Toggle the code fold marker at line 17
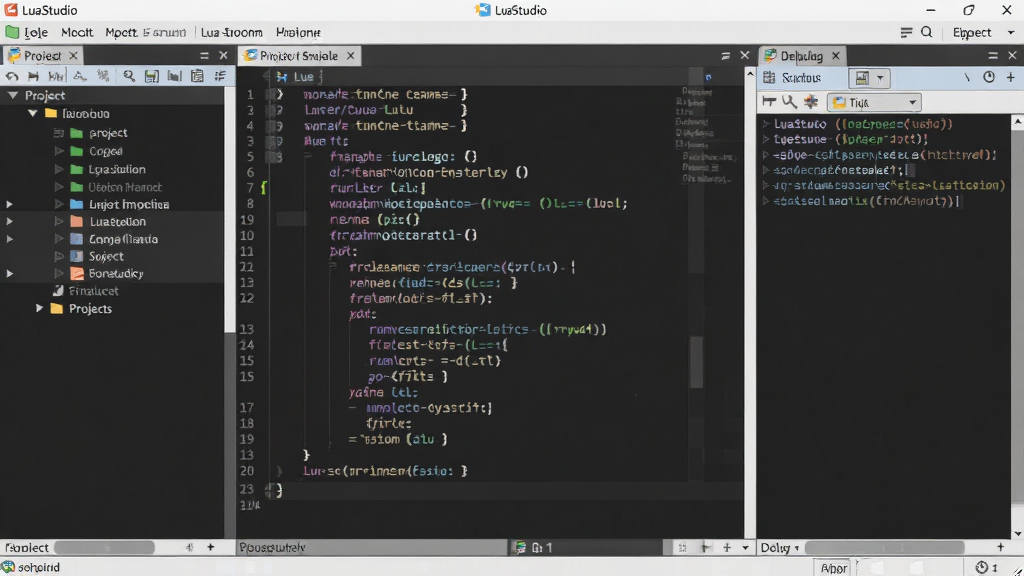Screen dimensions: 1024x576 point(353,408)
